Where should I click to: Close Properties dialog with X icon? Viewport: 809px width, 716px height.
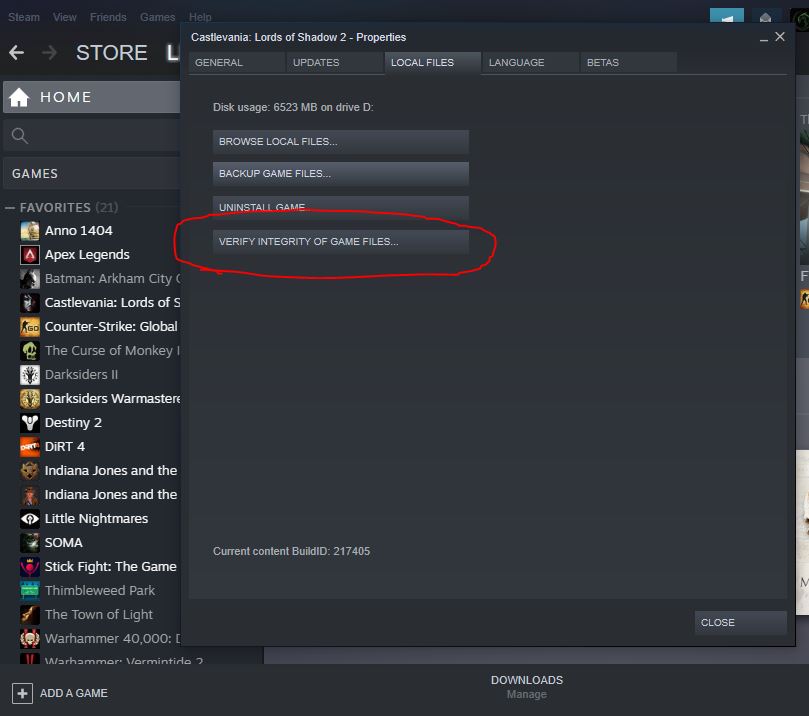pyautogui.click(x=780, y=37)
